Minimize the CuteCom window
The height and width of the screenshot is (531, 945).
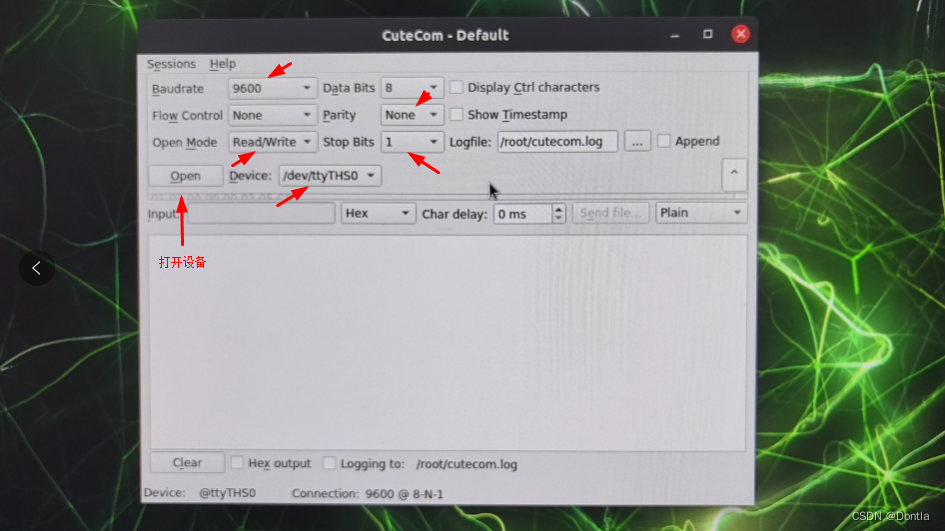675,35
